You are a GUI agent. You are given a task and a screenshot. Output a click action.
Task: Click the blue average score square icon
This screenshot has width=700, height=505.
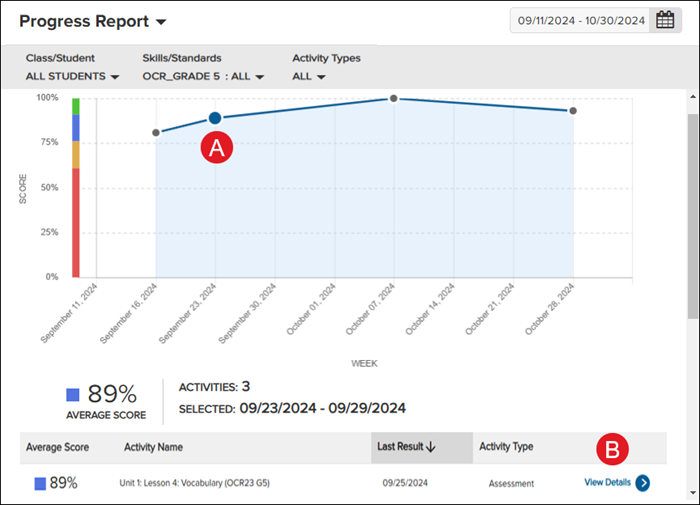[x=73, y=394]
